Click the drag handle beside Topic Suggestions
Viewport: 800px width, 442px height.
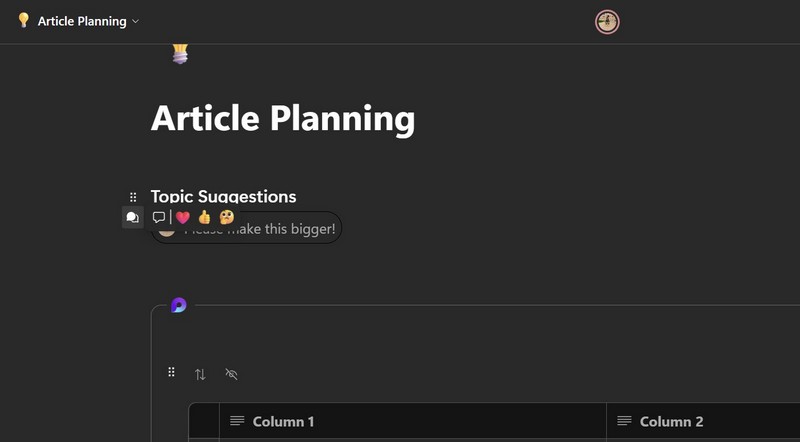click(x=133, y=197)
